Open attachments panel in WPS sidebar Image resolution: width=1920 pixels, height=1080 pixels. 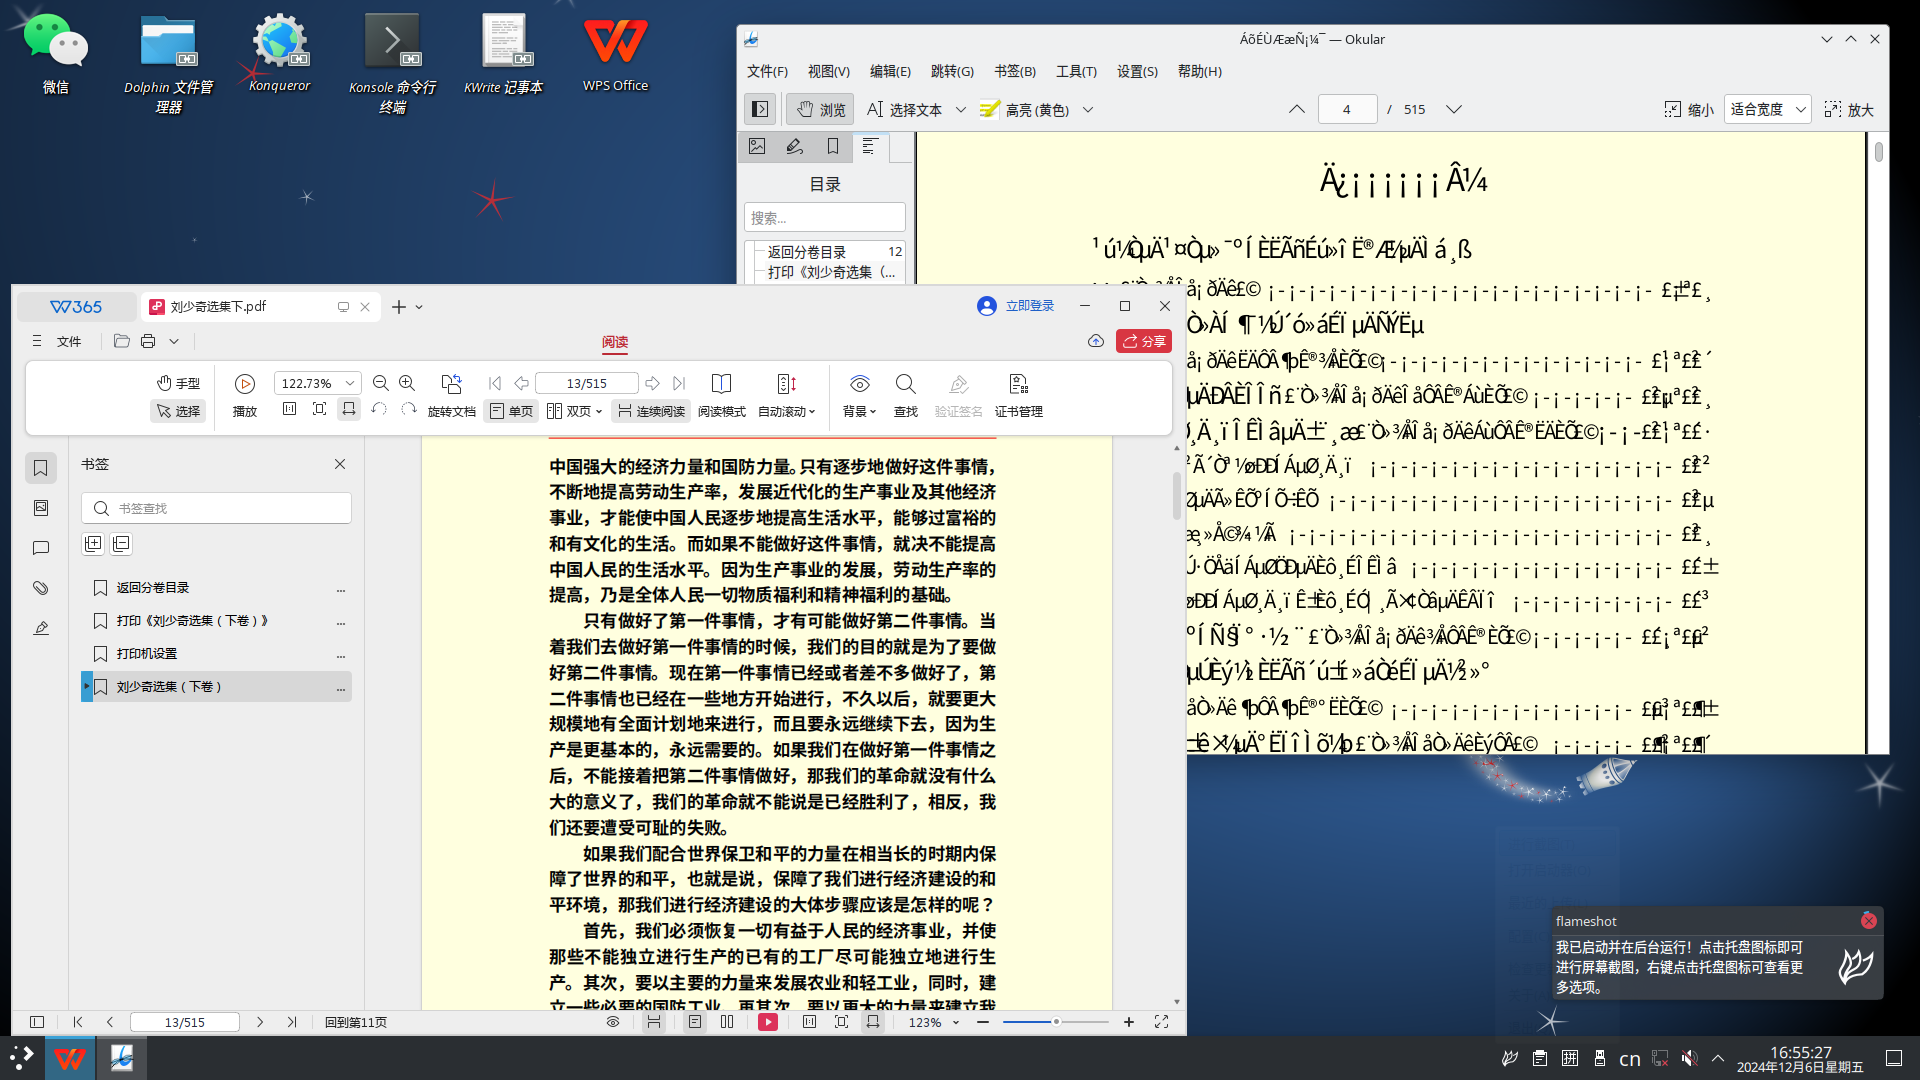[x=41, y=588]
